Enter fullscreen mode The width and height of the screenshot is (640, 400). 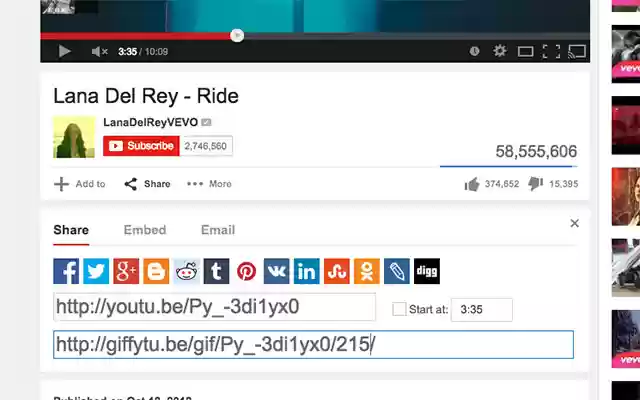[551, 51]
